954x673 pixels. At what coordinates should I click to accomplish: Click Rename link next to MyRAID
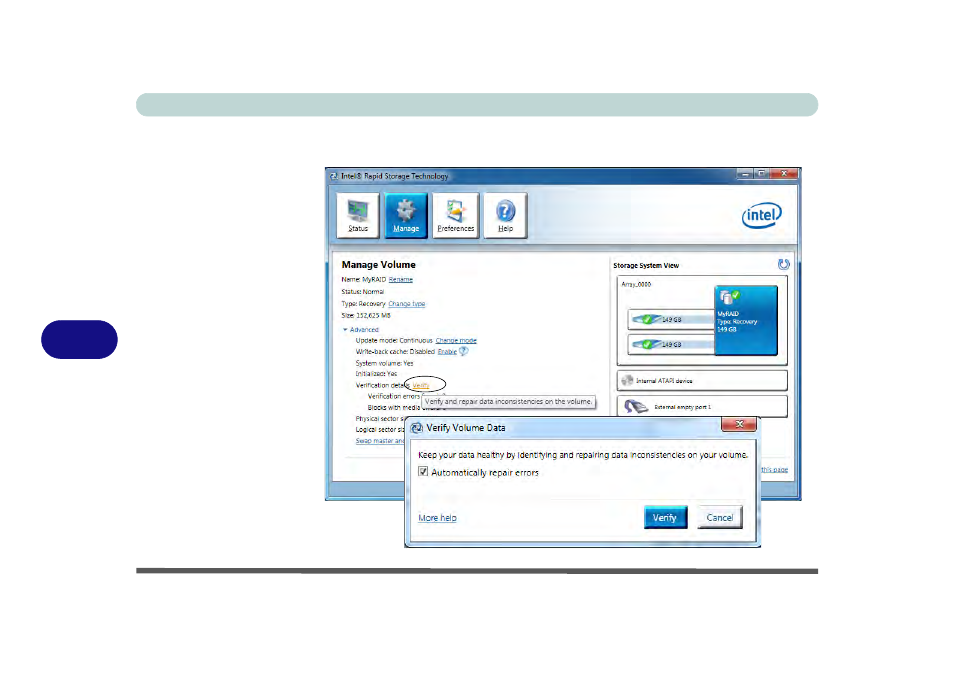pyautogui.click(x=400, y=279)
